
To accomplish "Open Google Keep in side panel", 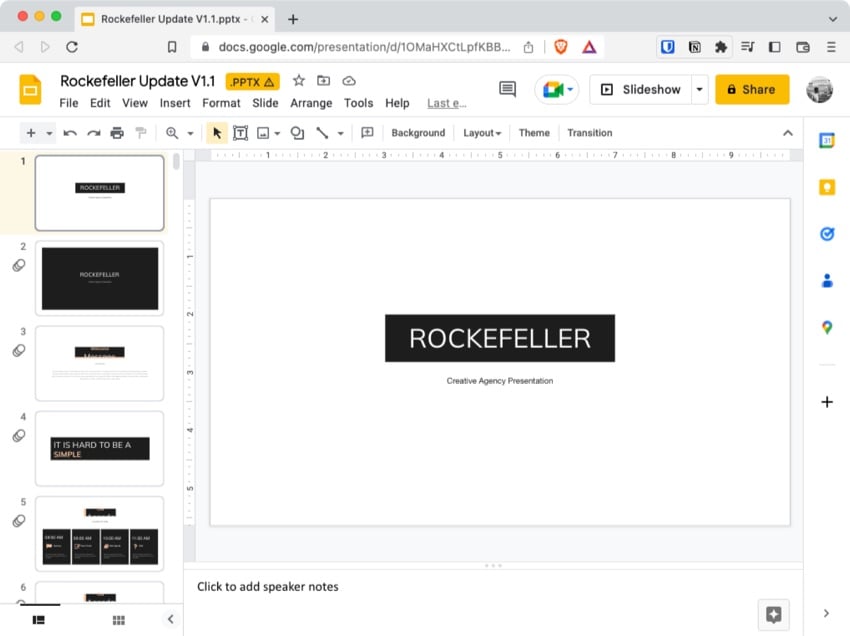I will tap(827, 187).
